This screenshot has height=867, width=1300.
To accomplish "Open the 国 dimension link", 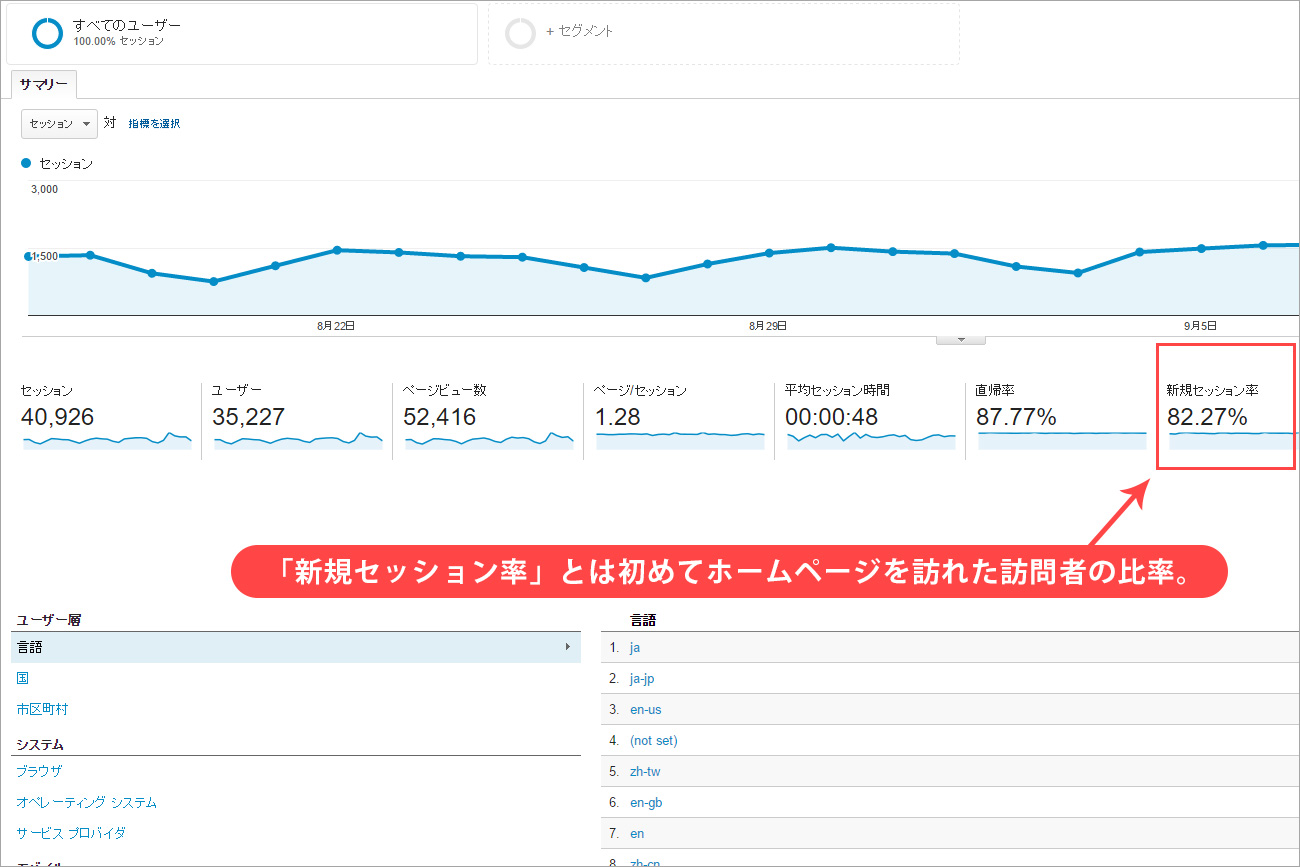I will 23,678.
